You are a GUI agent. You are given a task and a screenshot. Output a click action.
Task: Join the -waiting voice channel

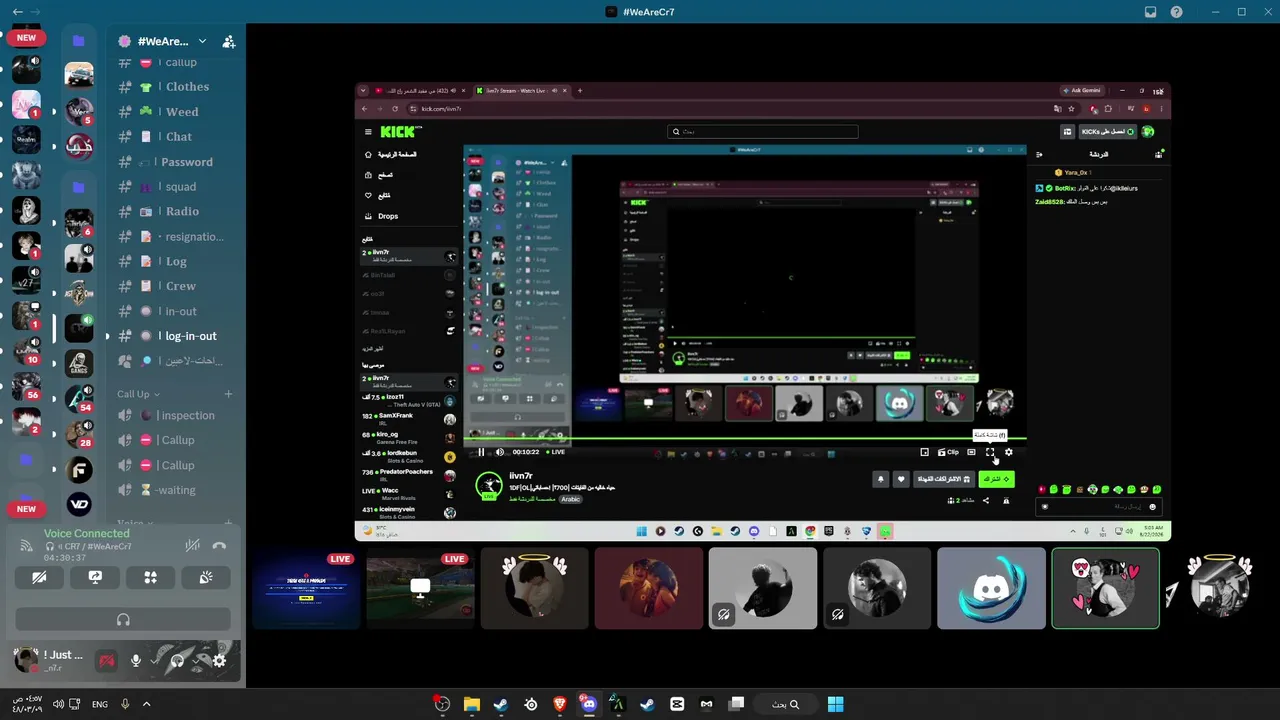tap(176, 490)
